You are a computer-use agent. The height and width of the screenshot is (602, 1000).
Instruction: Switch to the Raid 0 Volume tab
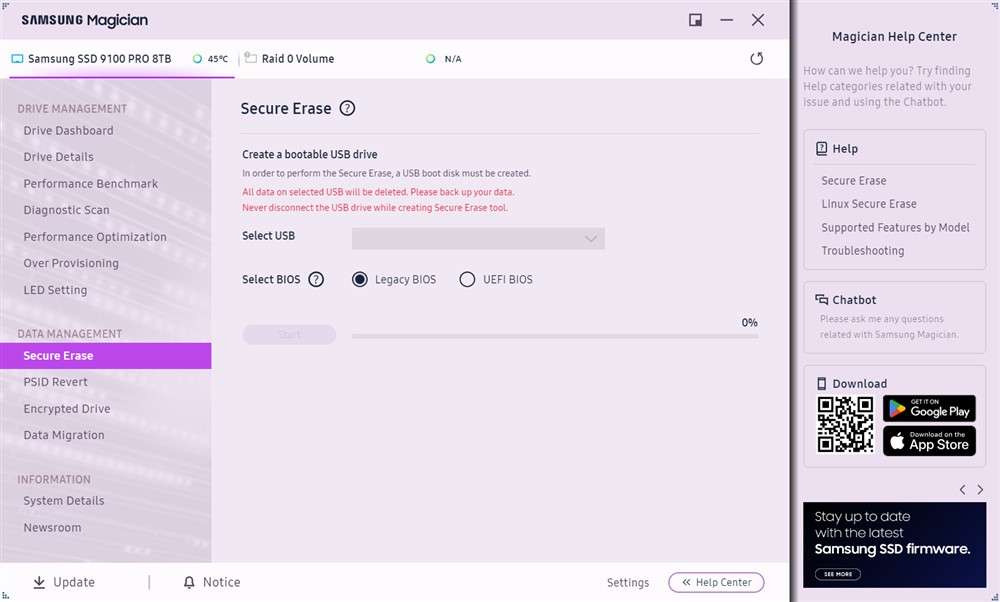pyautogui.click(x=297, y=59)
